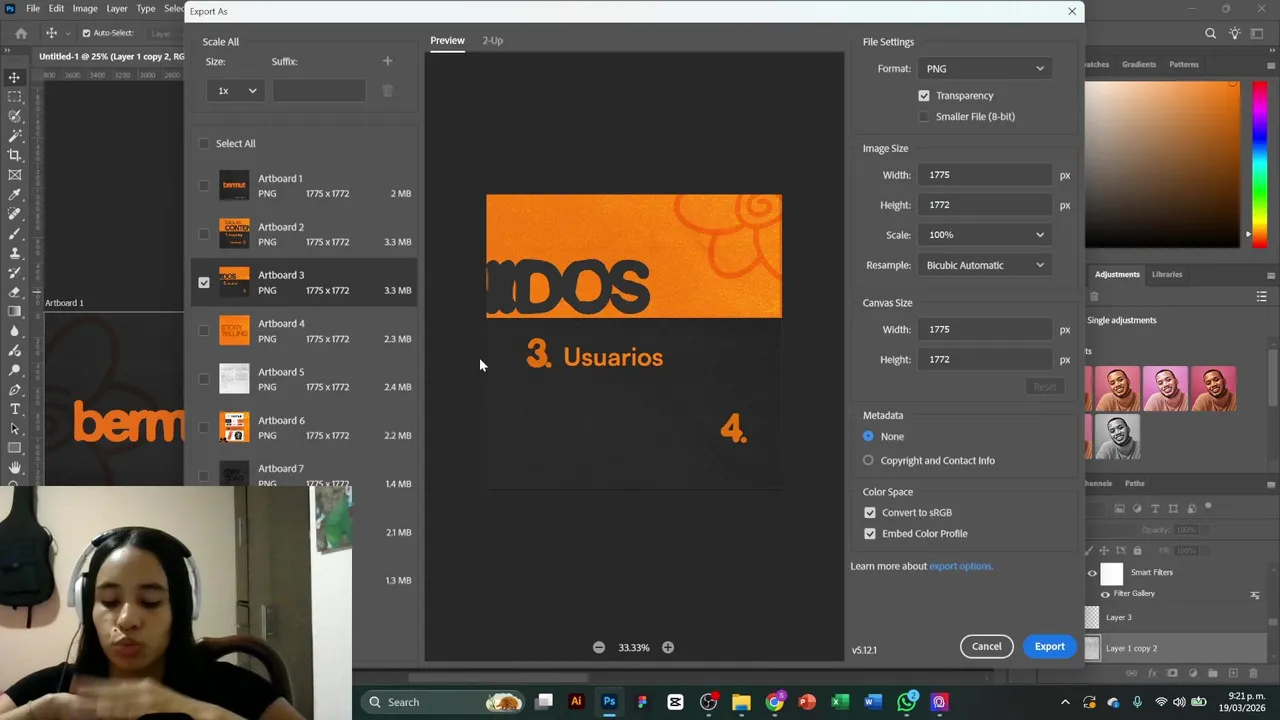Uncheck the Artboard 3 export checkbox
This screenshot has width=1280, height=720.
click(x=204, y=283)
